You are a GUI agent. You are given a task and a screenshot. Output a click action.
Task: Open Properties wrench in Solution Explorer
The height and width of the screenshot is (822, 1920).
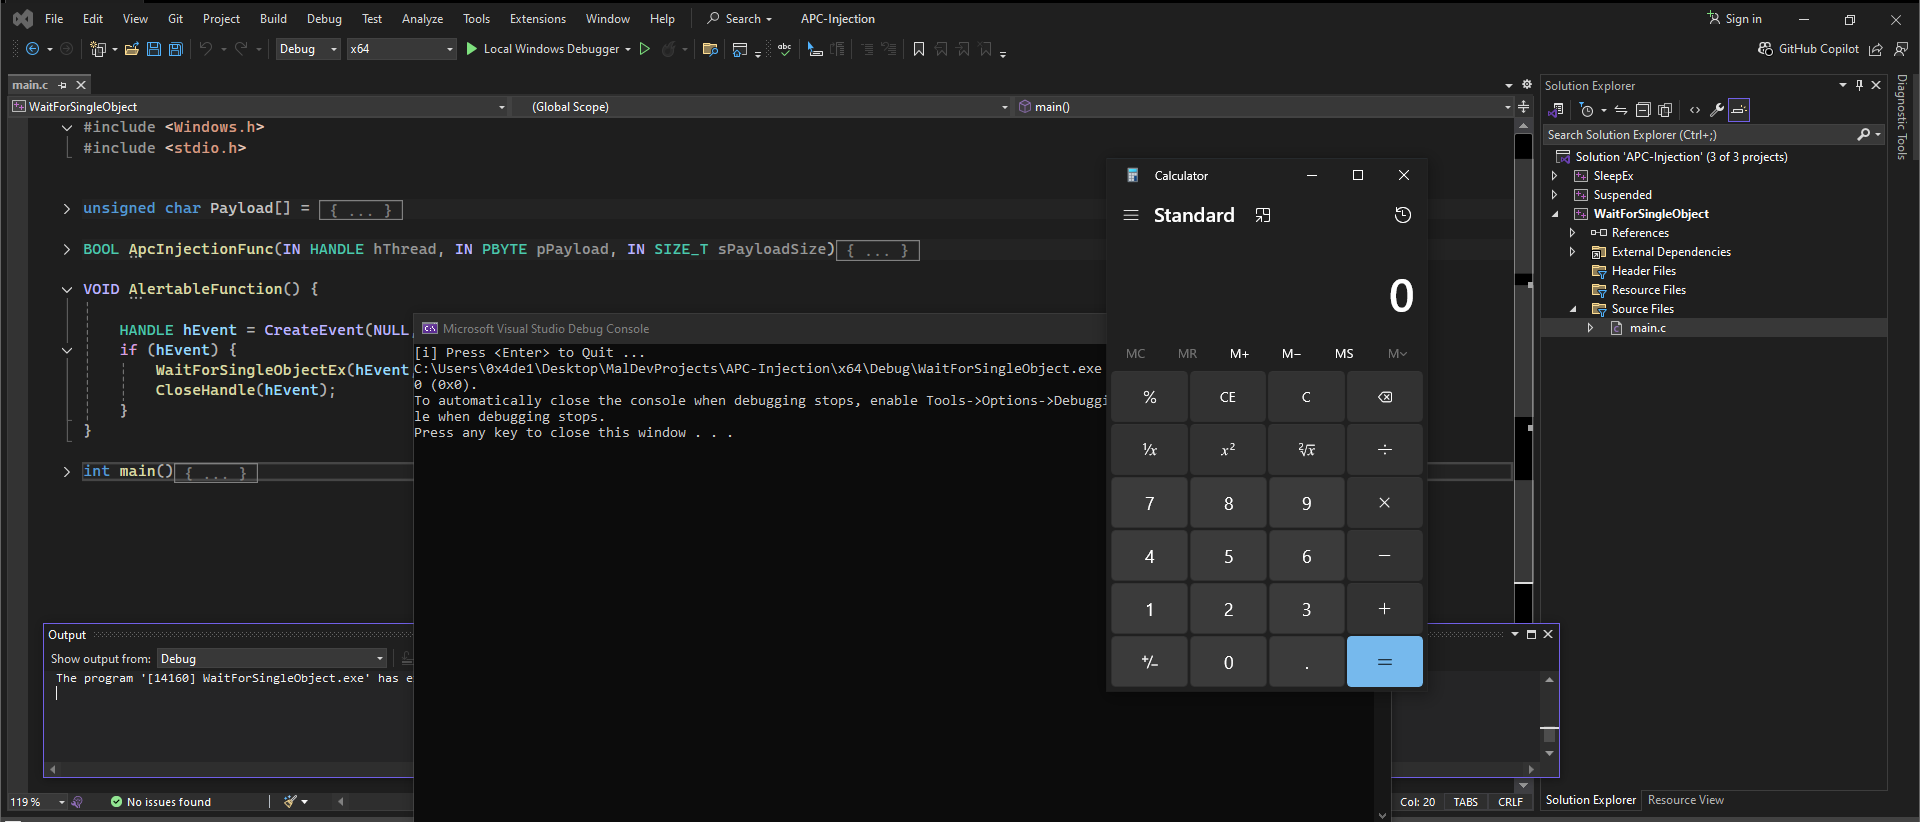pos(1717,110)
